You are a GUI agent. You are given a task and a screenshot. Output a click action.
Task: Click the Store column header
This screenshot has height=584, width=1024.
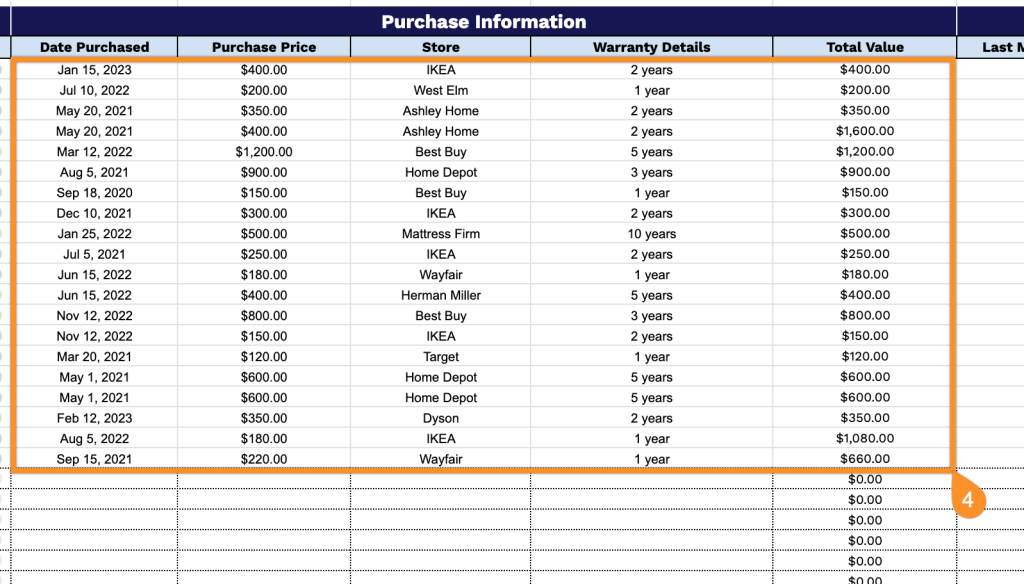(x=441, y=47)
